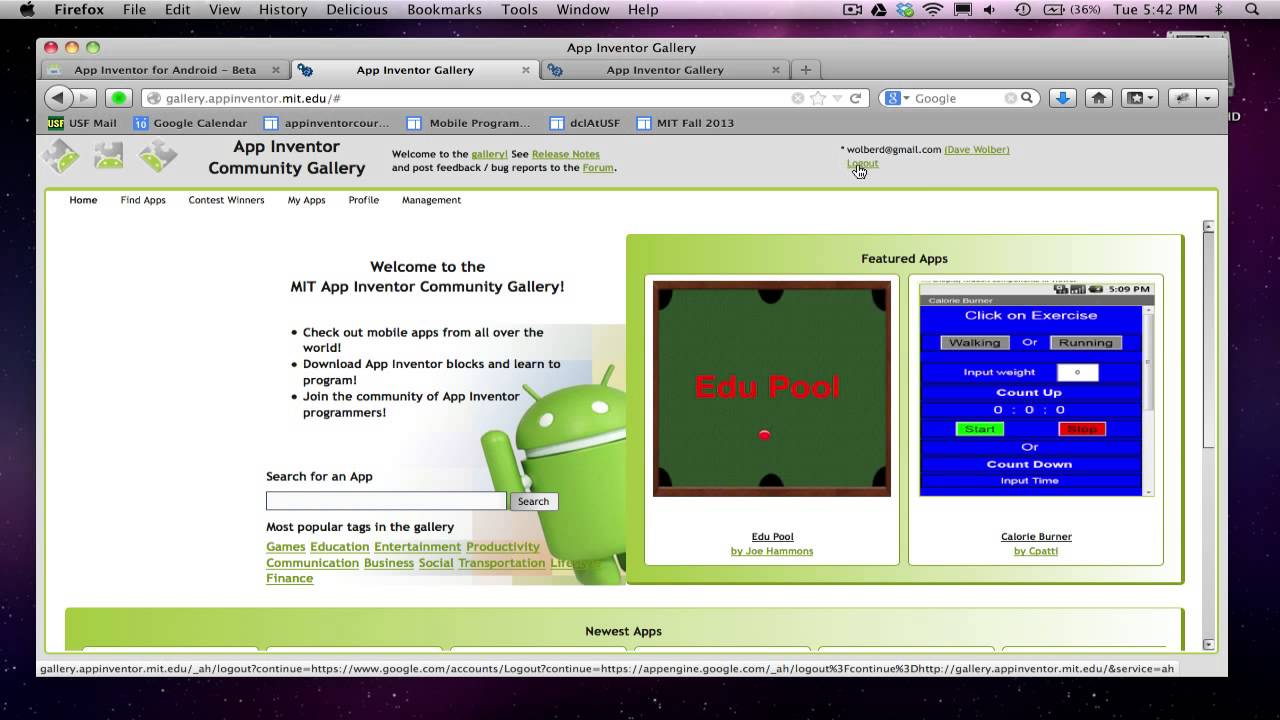This screenshot has height=720, width=1280.
Task: Close the App Inventor for Android – Beta tab
Action: click(276, 70)
